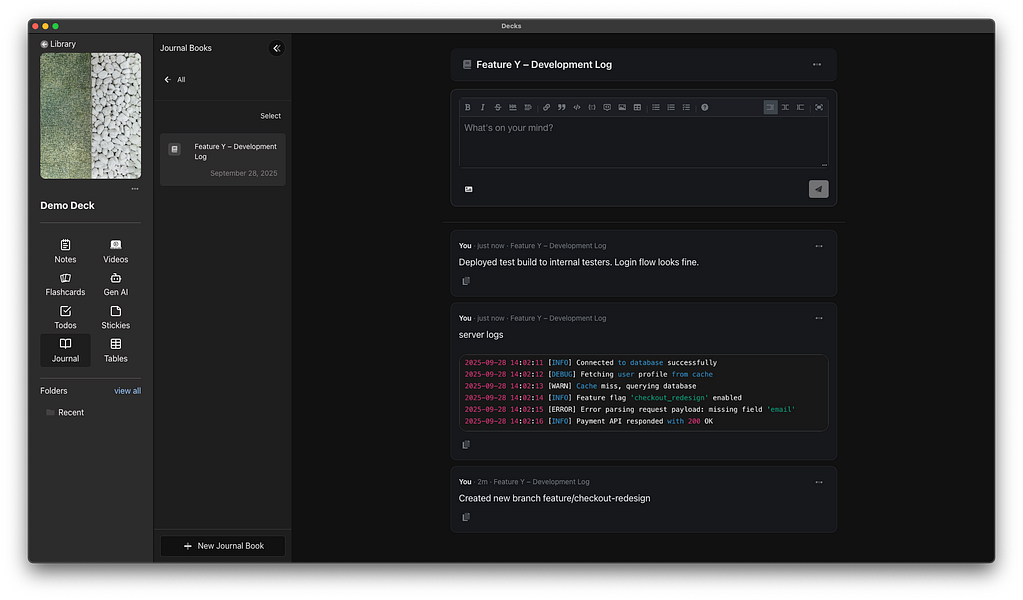Click the New Journal Book button
The image size is (1023, 600).
pos(223,546)
